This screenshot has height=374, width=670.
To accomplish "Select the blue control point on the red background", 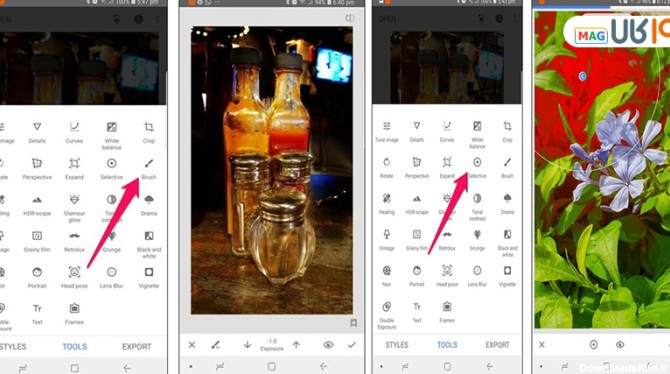I will 582,76.
